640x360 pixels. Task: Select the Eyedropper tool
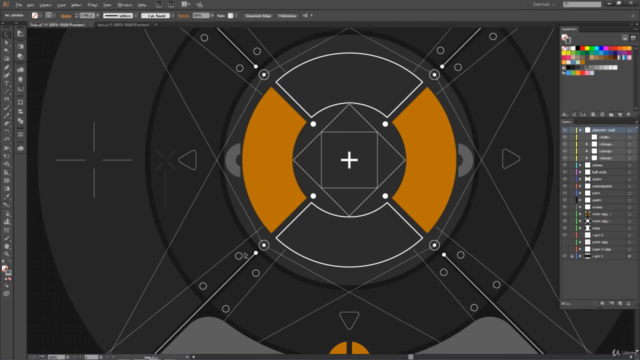(x=7, y=197)
